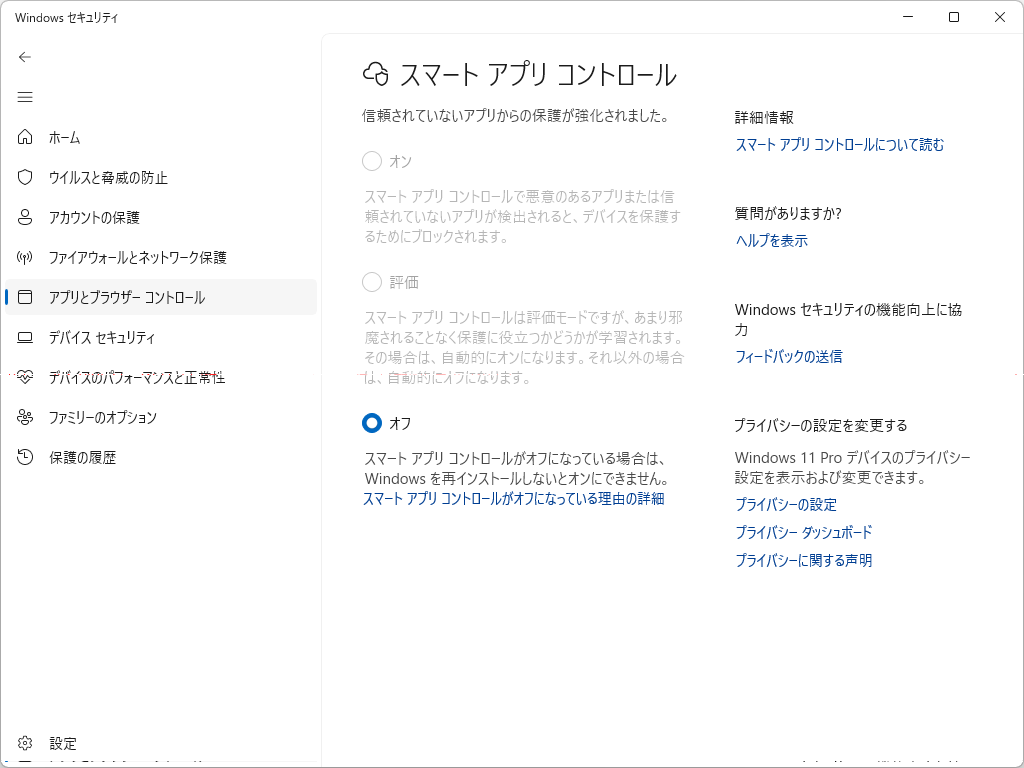Click the Windows 11 Pro privacy description text

pos(853,468)
